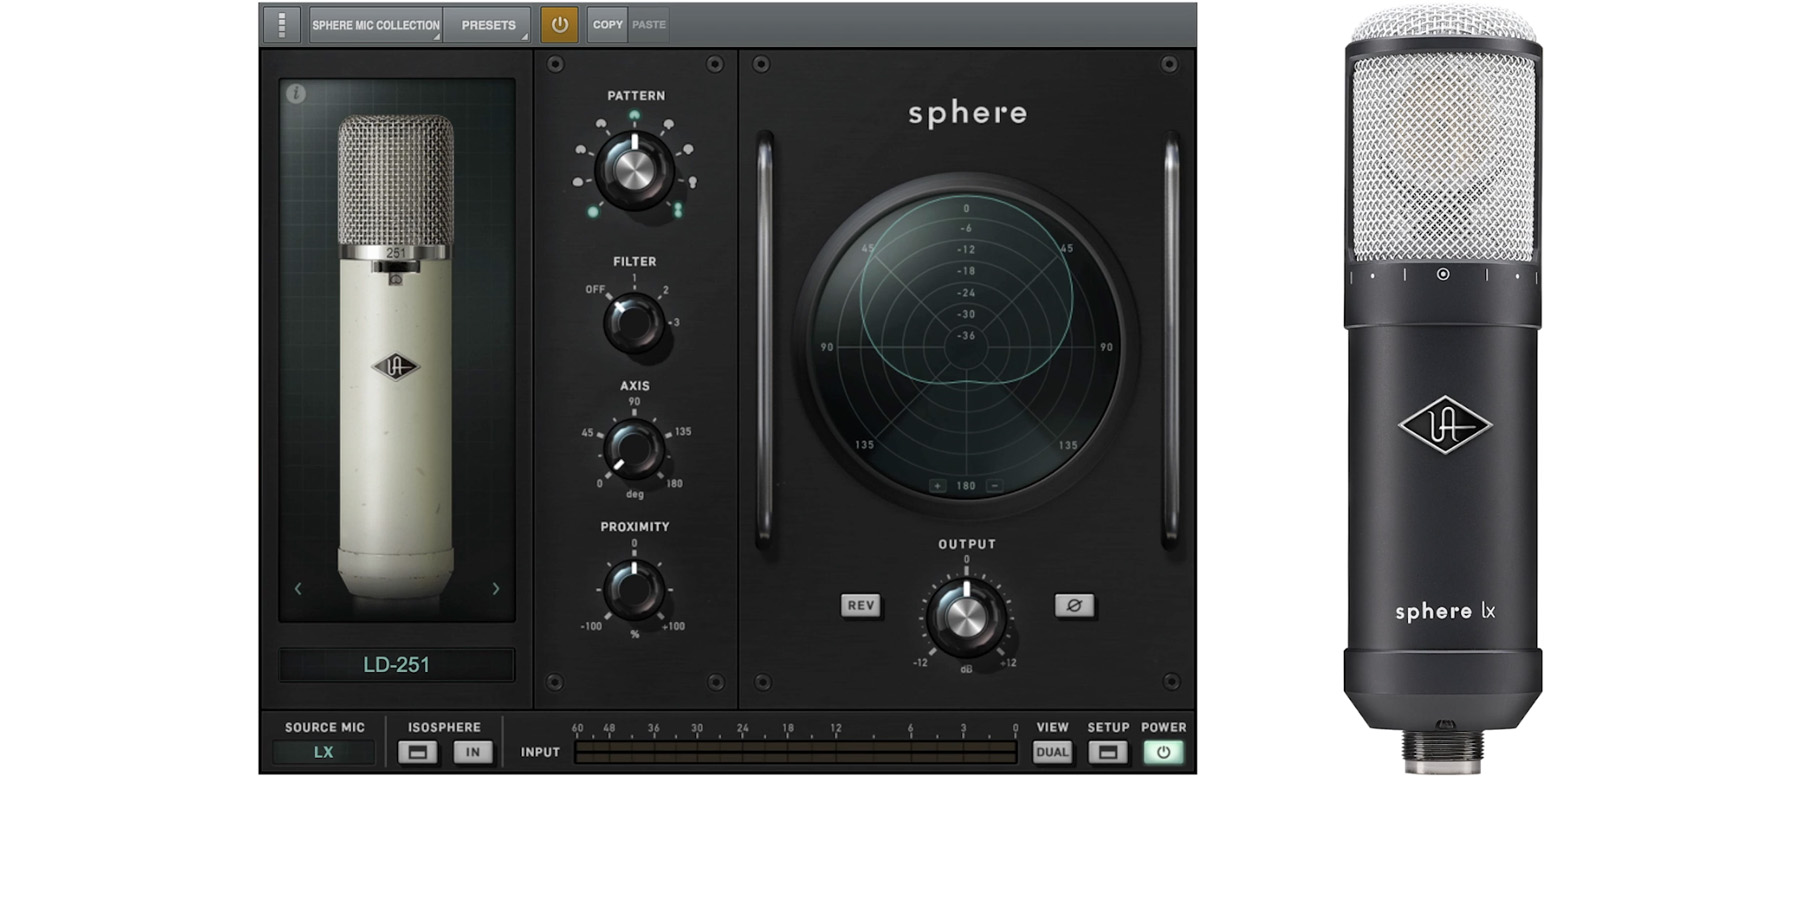
Task: Click the UA logo on LD-251 mic
Action: coord(396,367)
